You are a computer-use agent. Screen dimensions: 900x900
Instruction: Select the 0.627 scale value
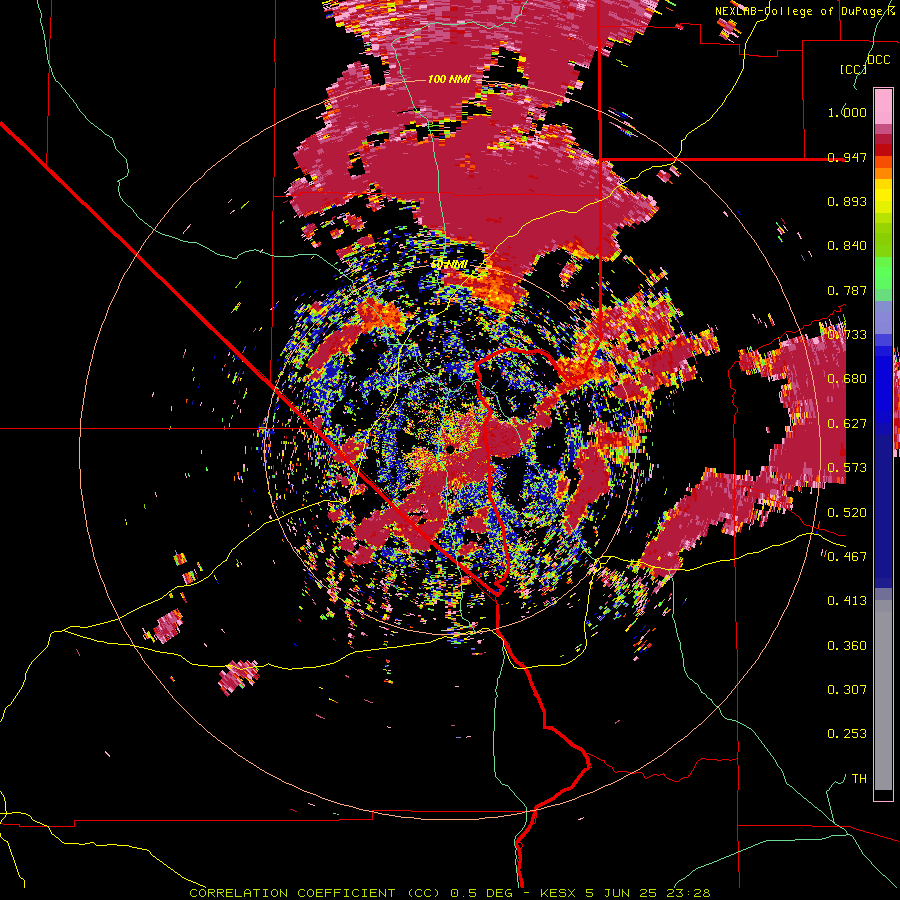(847, 424)
